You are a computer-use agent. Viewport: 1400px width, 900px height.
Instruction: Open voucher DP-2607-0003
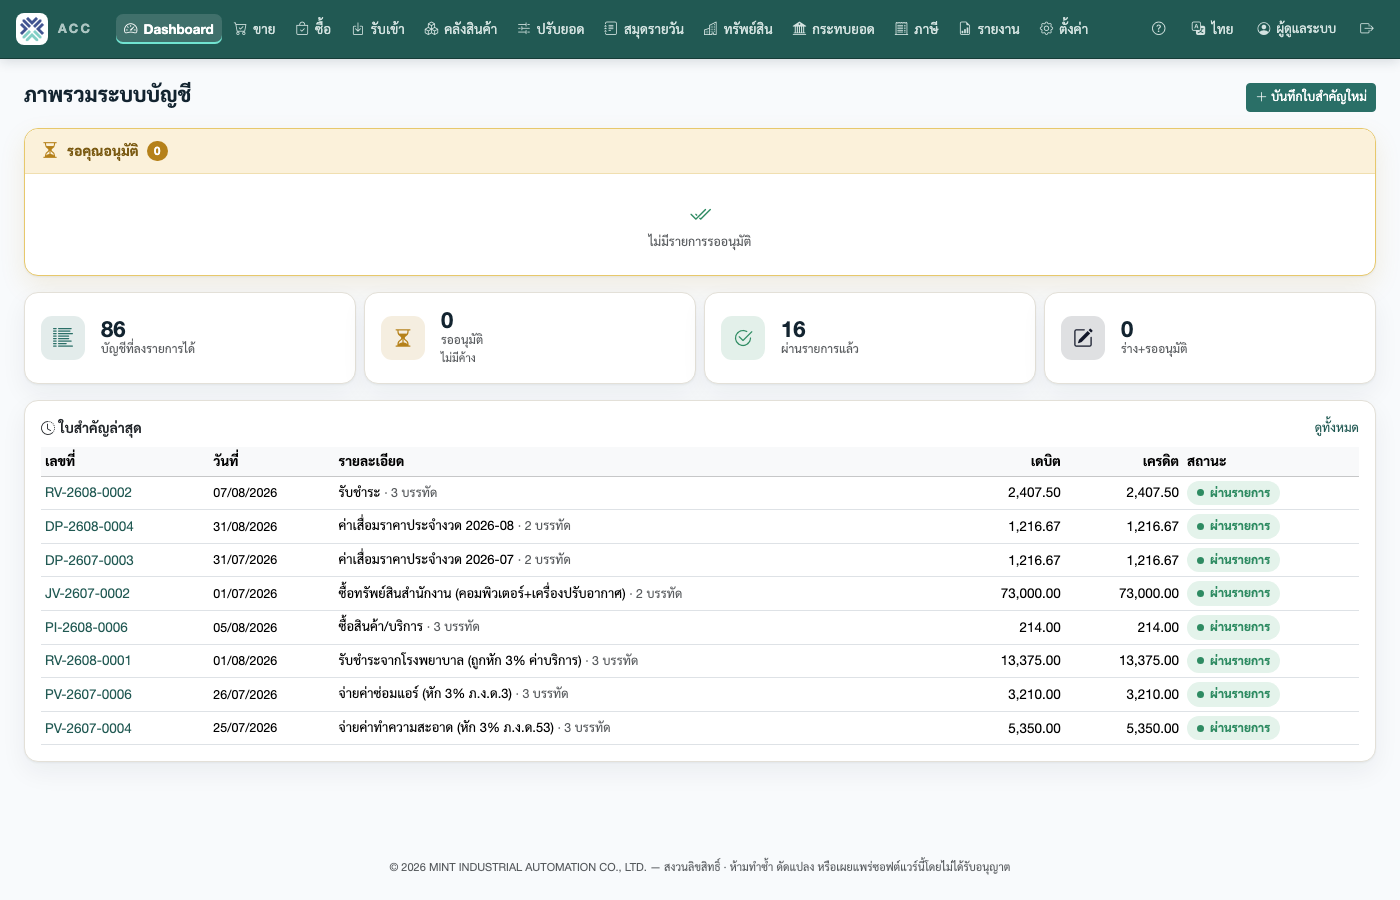pyautogui.click(x=89, y=561)
